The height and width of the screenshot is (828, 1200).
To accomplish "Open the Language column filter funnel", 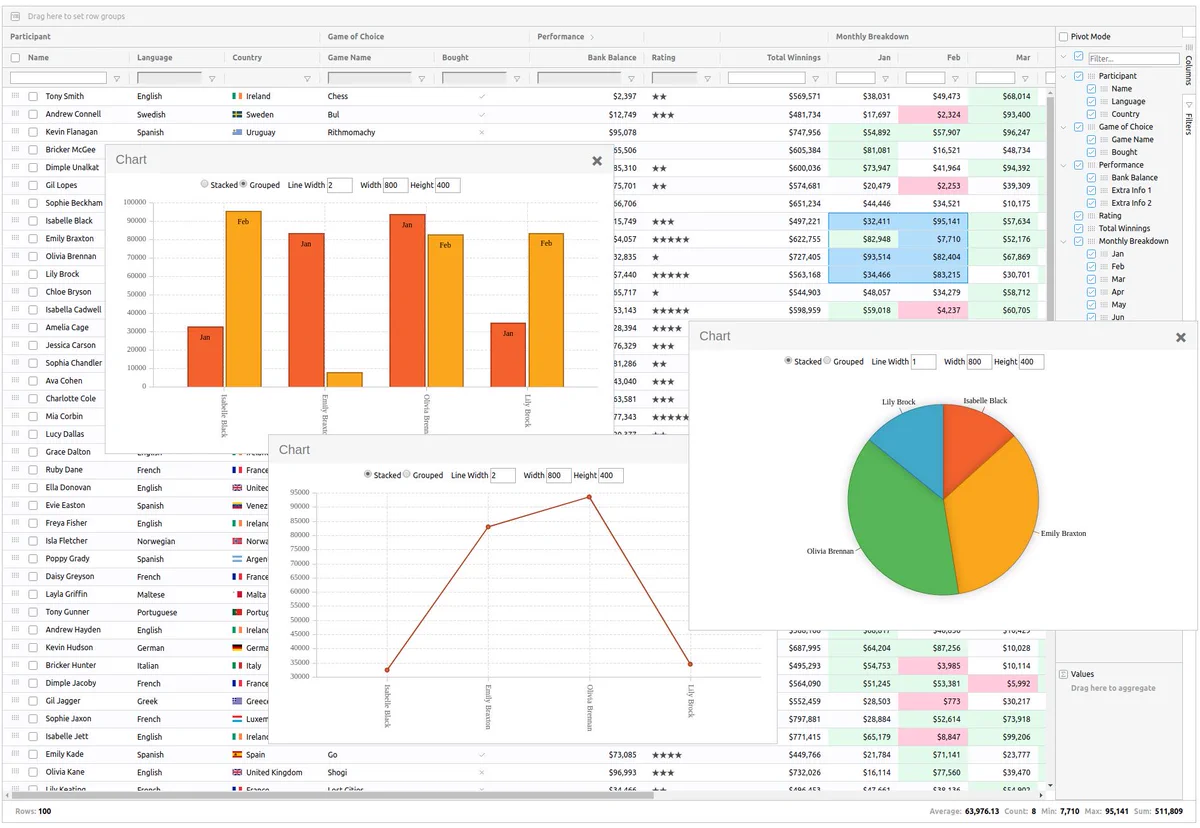I will click(212, 78).
